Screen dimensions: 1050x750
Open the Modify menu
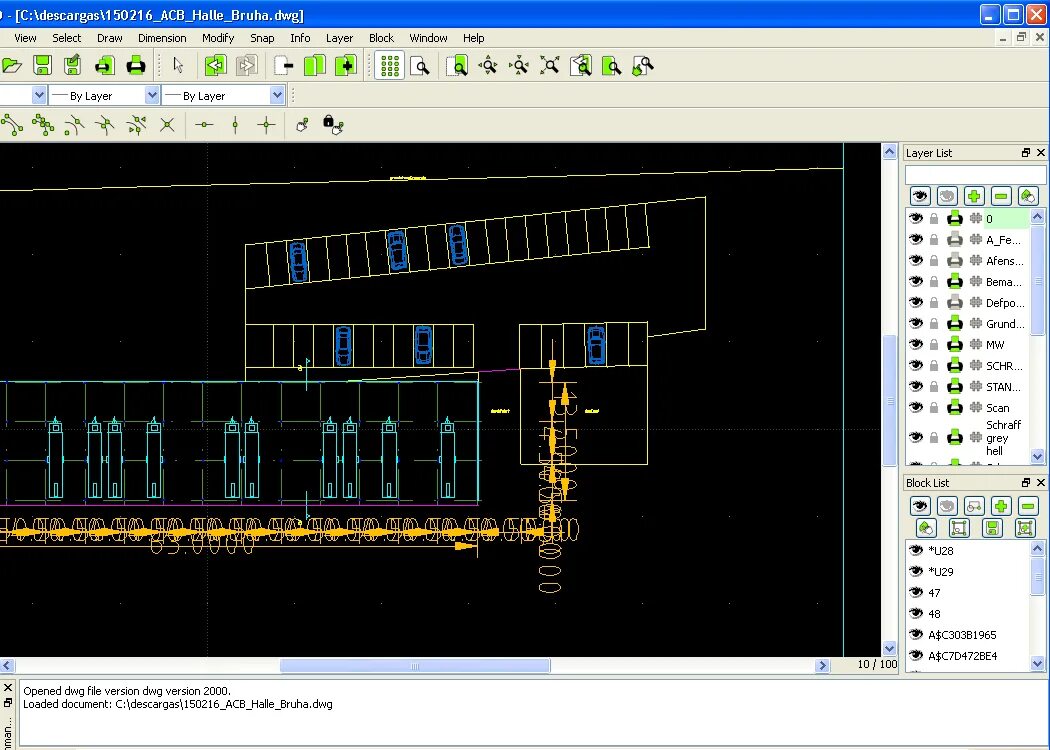tap(218, 38)
